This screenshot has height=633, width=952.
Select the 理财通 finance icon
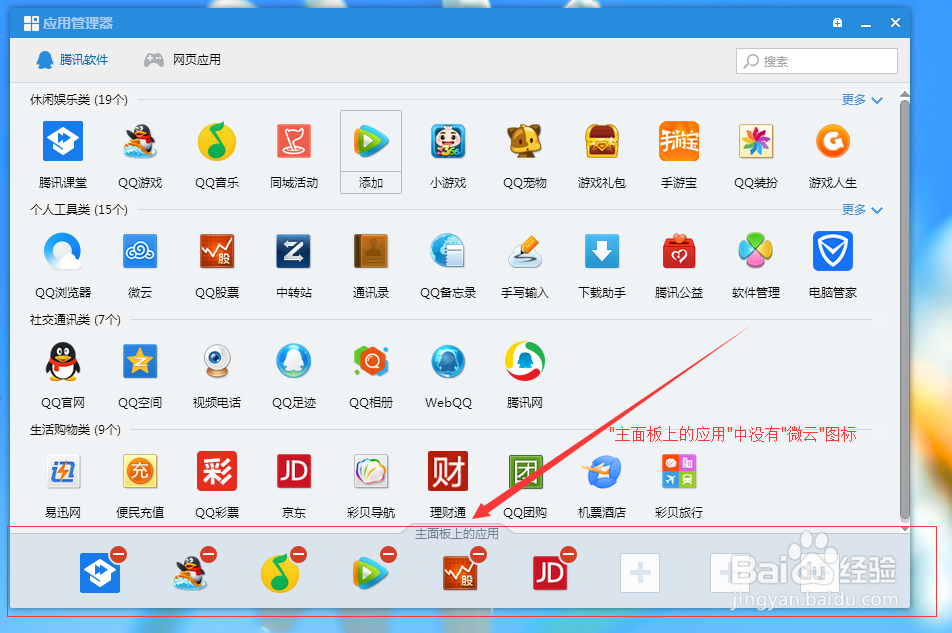[448, 471]
